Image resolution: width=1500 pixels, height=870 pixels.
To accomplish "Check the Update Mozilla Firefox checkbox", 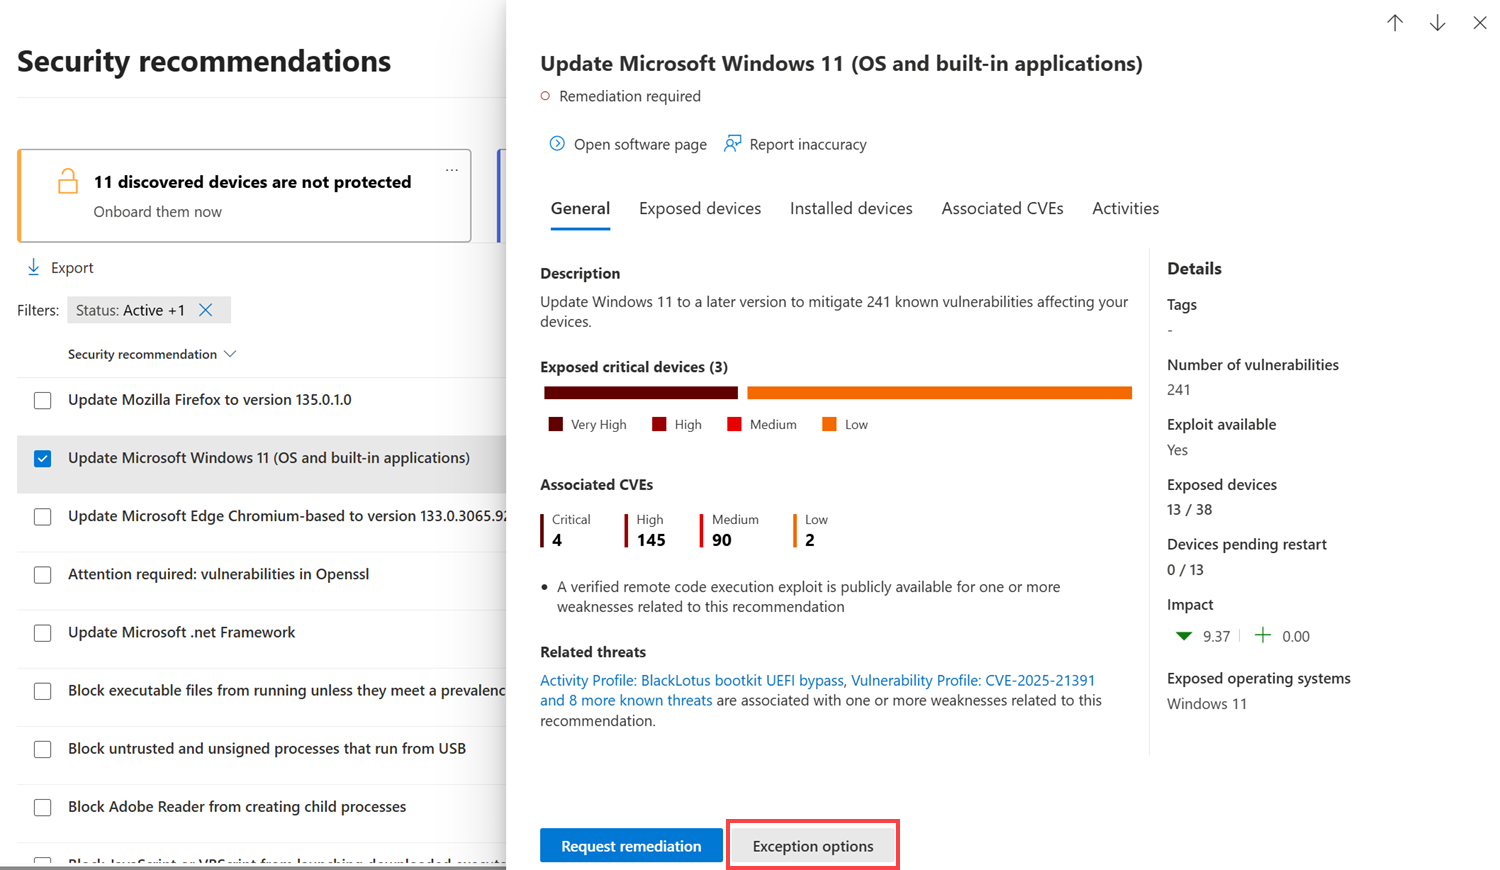I will click(43, 401).
